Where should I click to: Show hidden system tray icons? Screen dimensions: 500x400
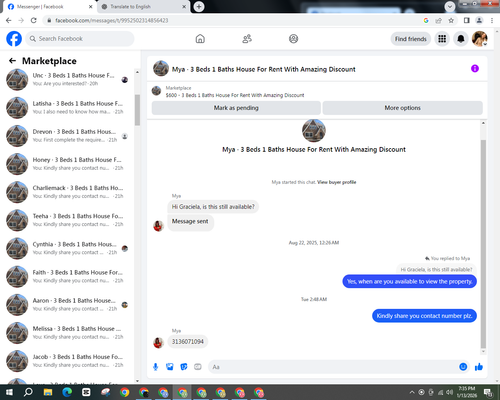pos(412,392)
